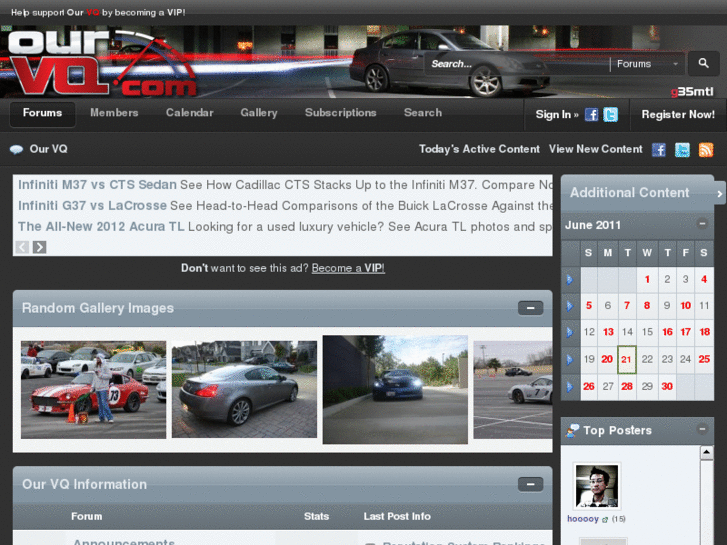Image resolution: width=727 pixels, height=545 pixels.
Task: Click the OurVQ.com logo
Action: pos(102,63)
